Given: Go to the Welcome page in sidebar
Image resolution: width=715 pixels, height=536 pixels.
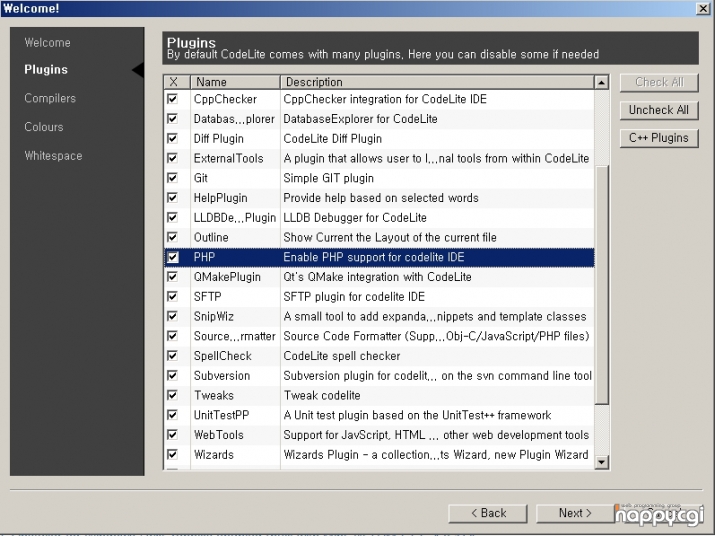Looking at the screenshot, I should 47,42.
